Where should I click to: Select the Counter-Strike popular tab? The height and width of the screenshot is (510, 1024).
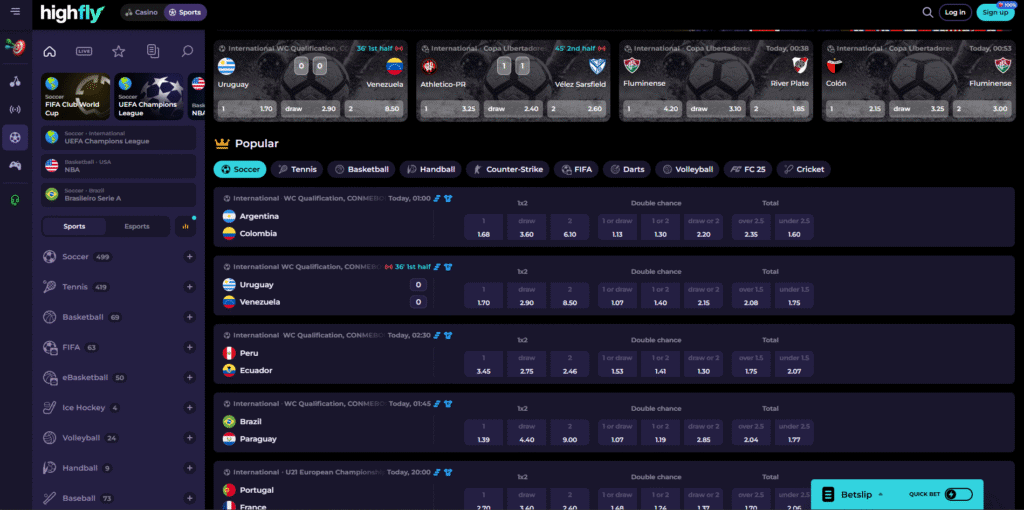[508, 169]
